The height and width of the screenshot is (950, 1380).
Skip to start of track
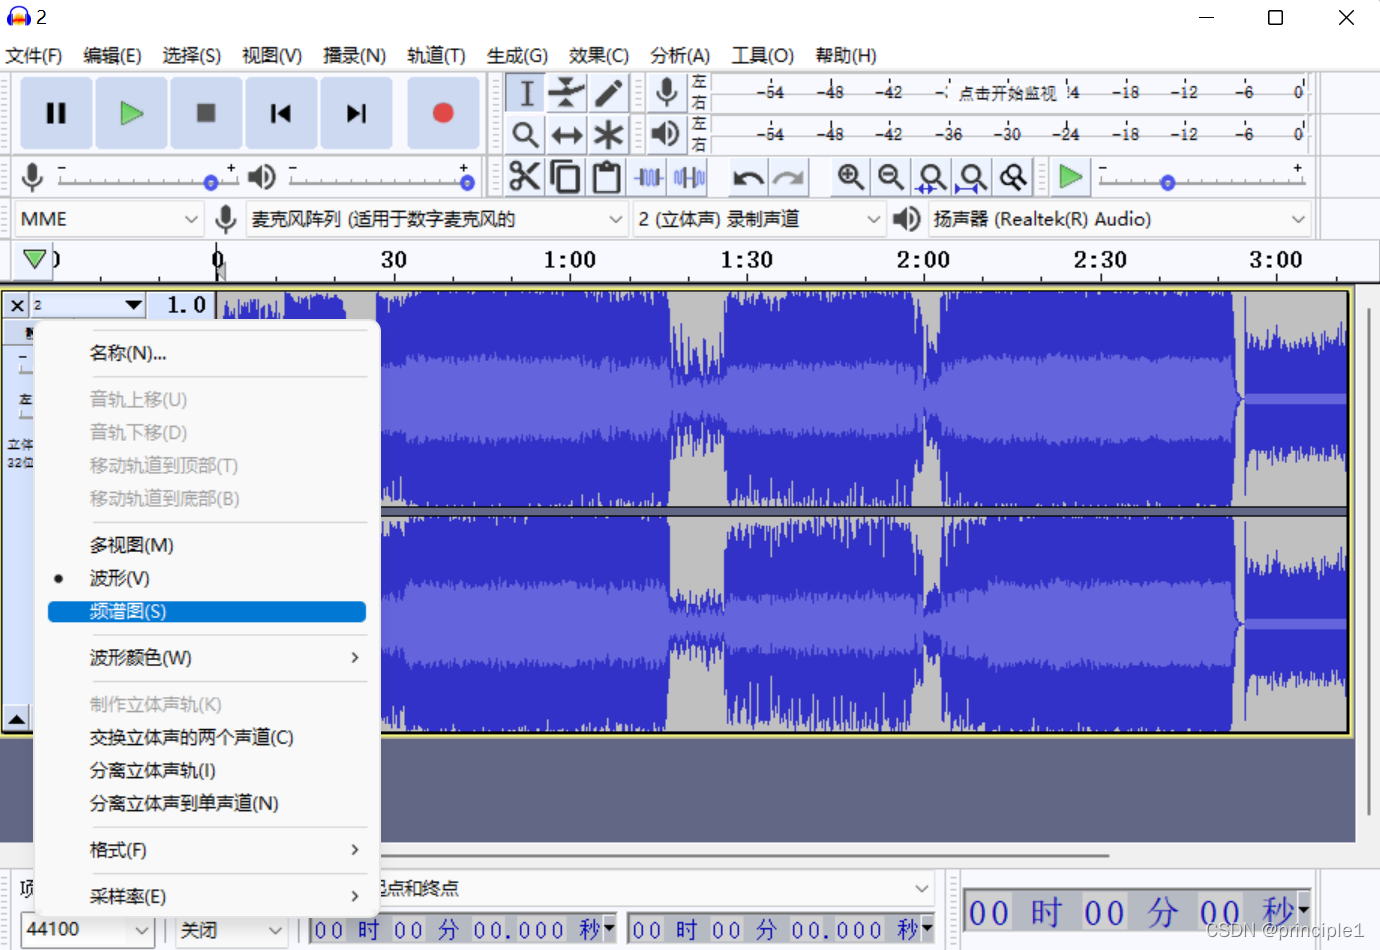point(281,113)
